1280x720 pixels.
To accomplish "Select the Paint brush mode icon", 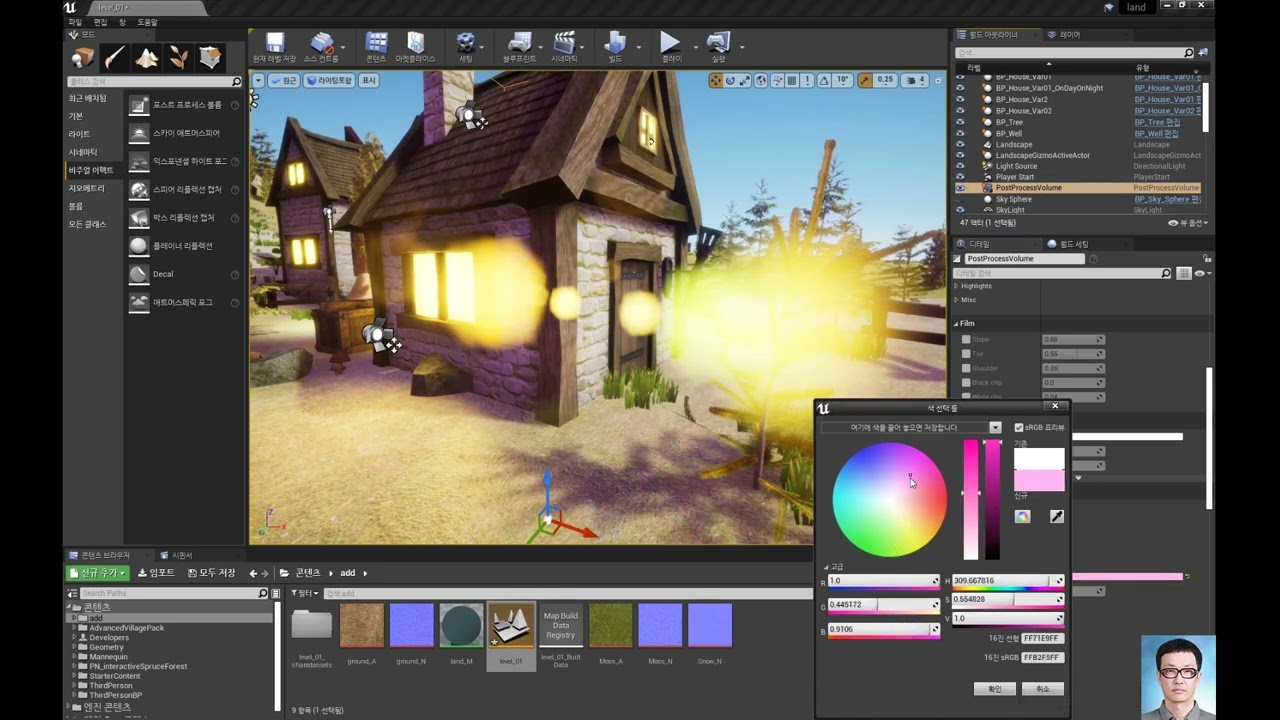I will click(x=114, y=58).
